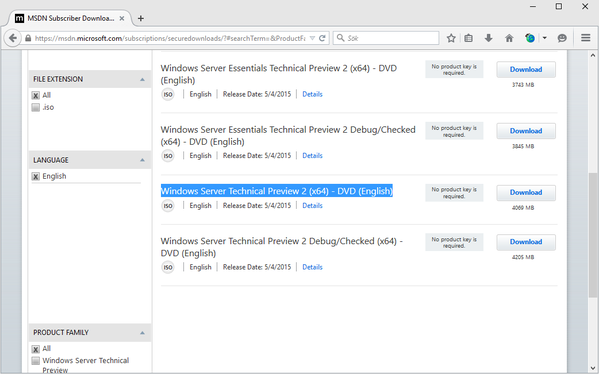Image resolution: width=599 pixels, height=374 pixels.
Task: Collapse the LANGUAGE filter section
Action: coord(142,160)
